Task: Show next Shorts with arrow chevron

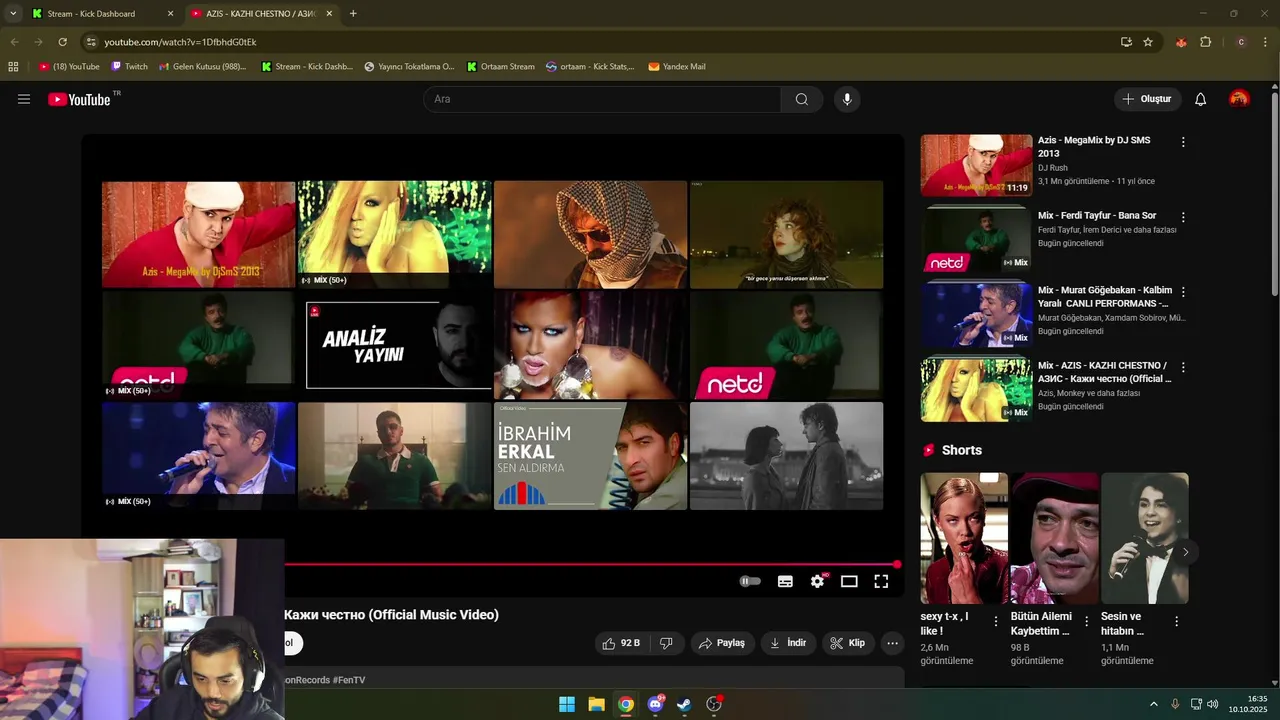Action: [1186, 552]
